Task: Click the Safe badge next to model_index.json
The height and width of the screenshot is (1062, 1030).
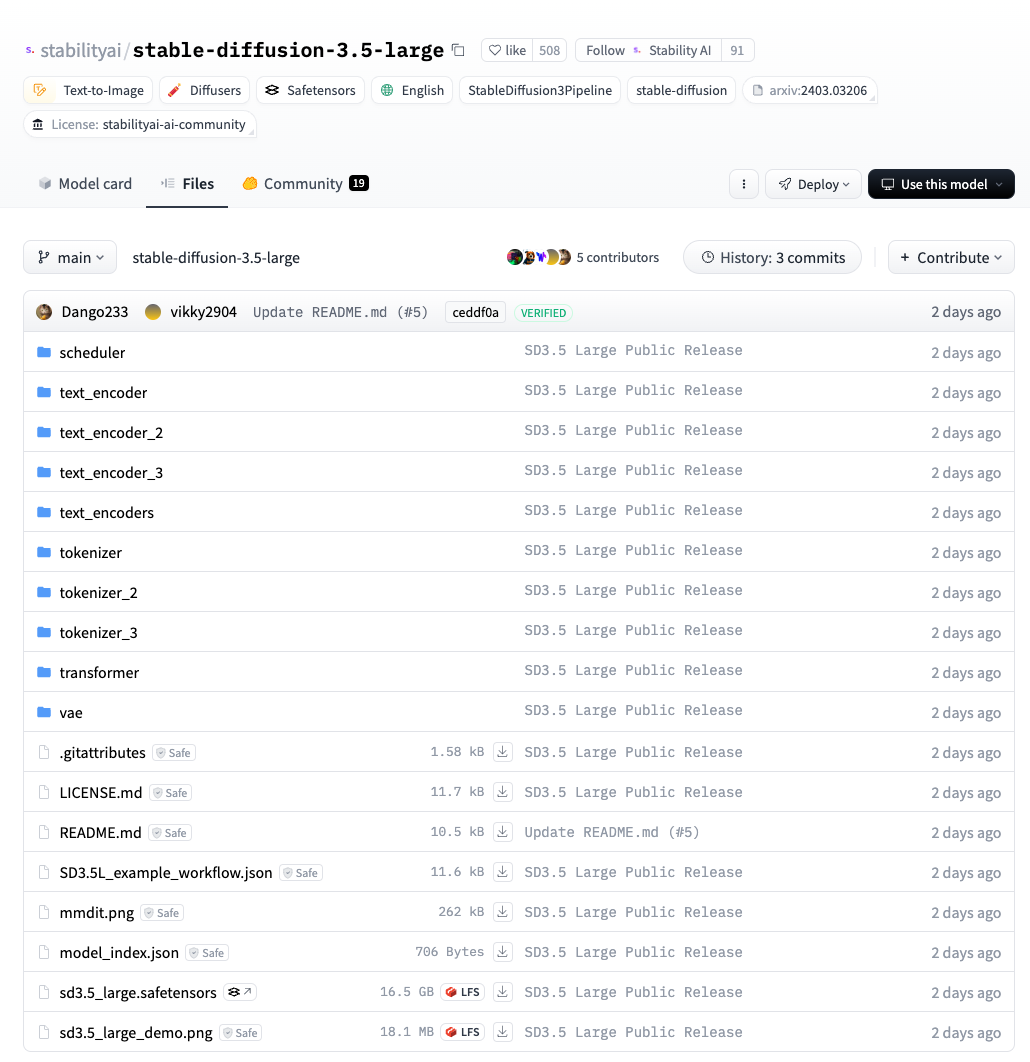Action: [x=207, y=952]
